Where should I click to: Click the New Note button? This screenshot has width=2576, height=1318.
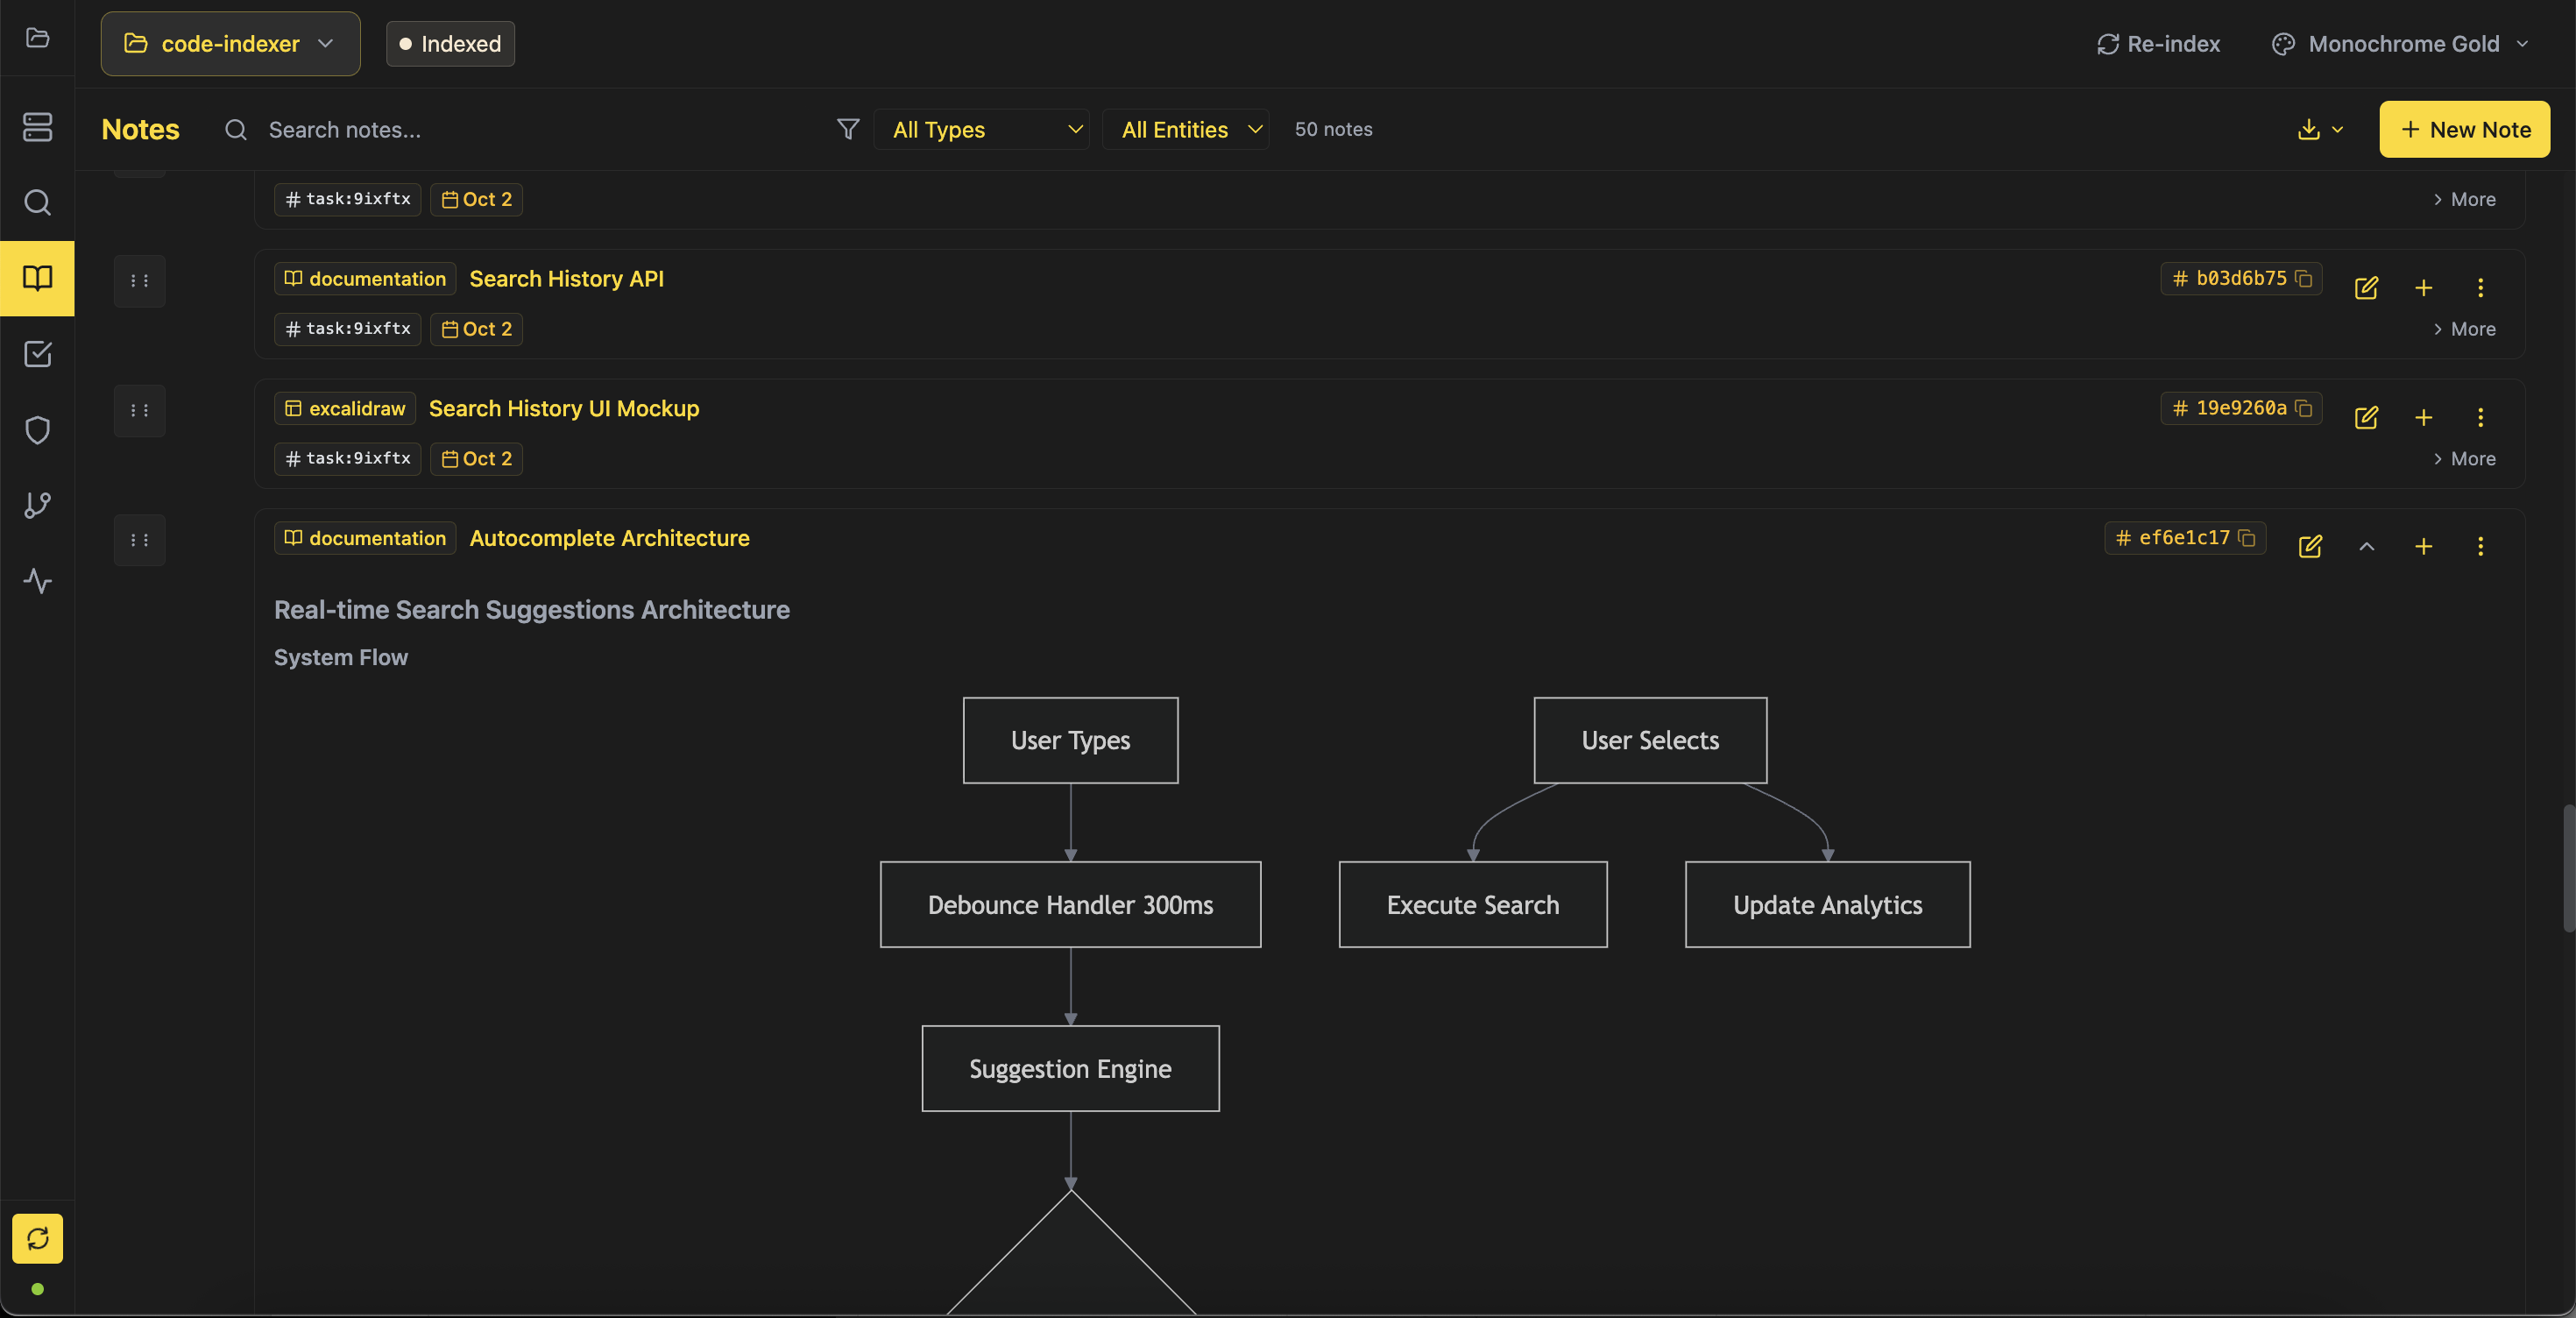2464,129
